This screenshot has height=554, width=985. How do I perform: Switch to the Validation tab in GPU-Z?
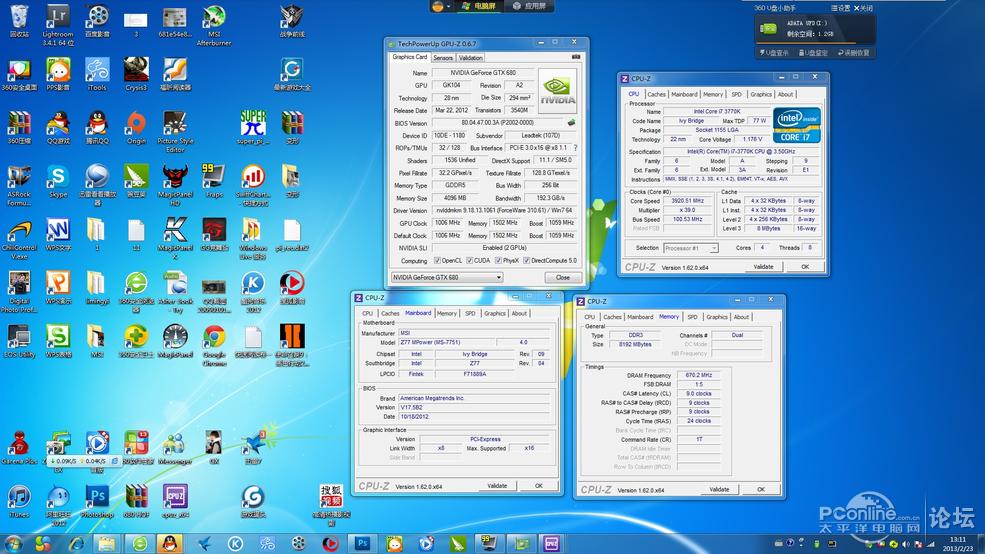click(x=471, y=58)
